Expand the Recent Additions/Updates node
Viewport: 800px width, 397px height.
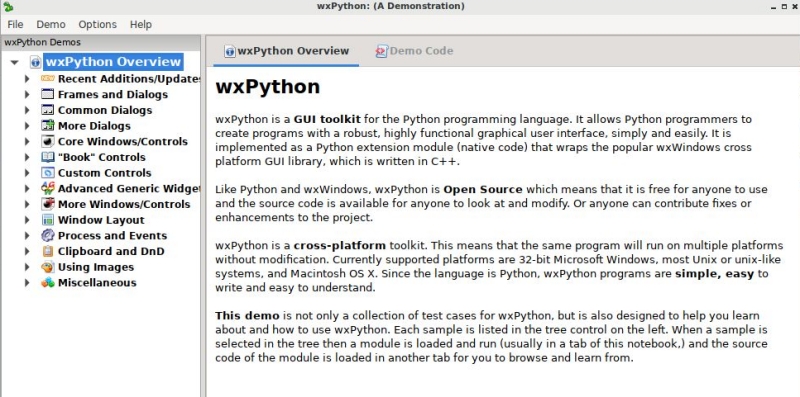27,79
